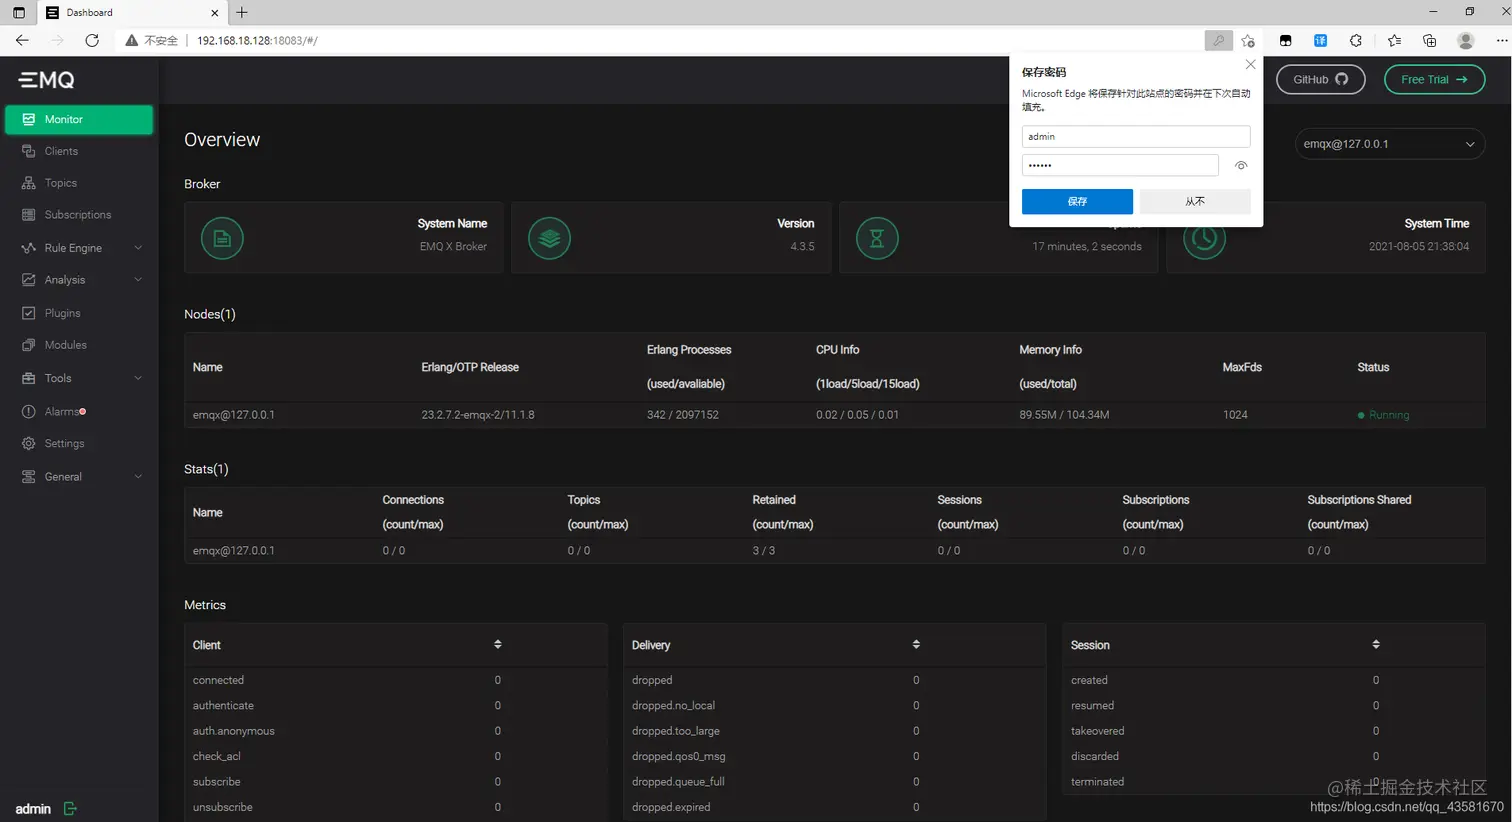
Task: Sort the Session metrics table
Action: [1376, 645]
